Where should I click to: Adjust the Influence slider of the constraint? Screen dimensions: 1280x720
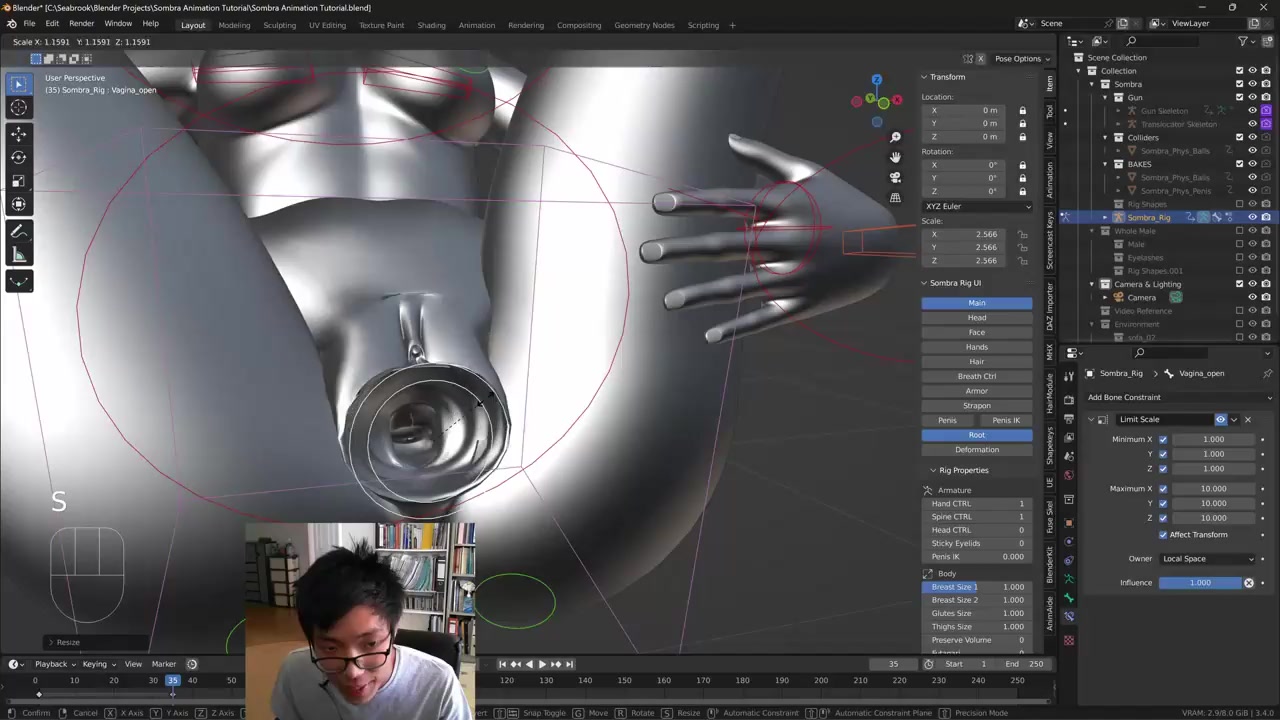coord(1199,583)
